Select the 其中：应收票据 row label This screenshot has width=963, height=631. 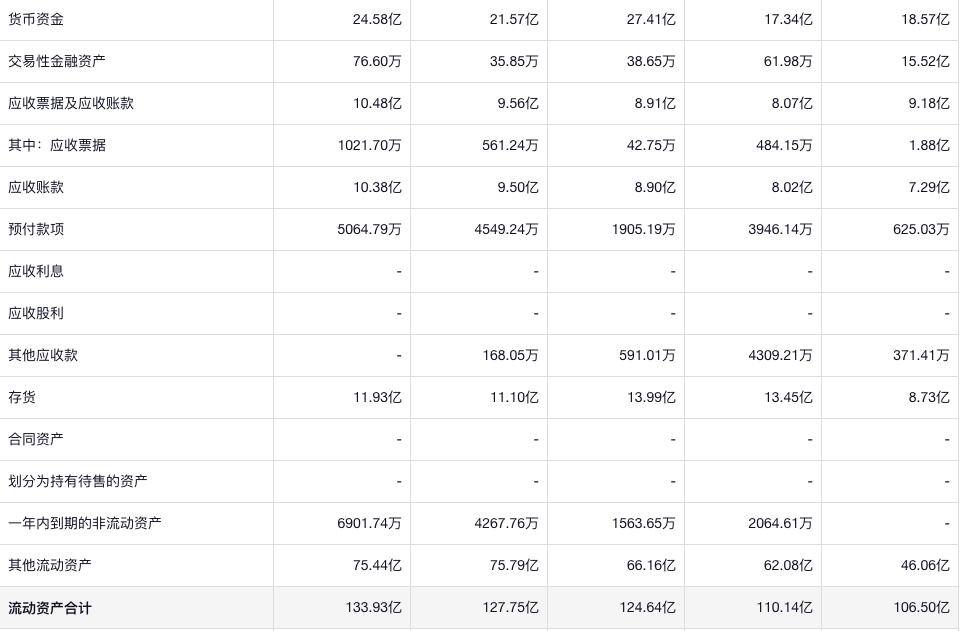pyautogui.click(x=57, y=145)
